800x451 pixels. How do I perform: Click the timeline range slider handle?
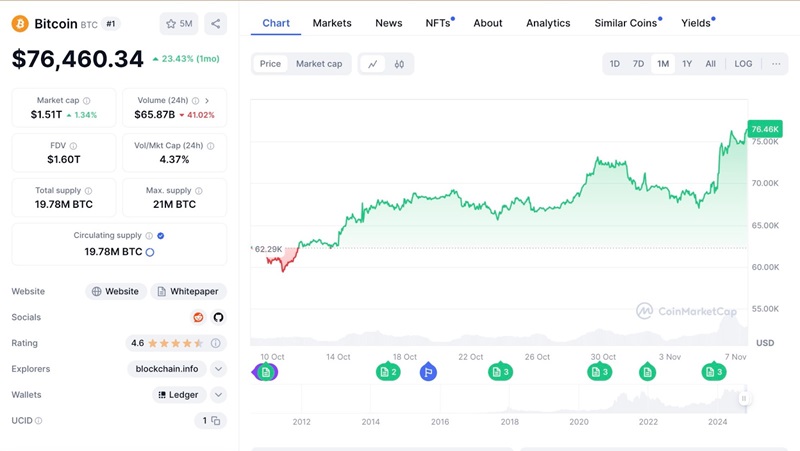pos(744,398)
